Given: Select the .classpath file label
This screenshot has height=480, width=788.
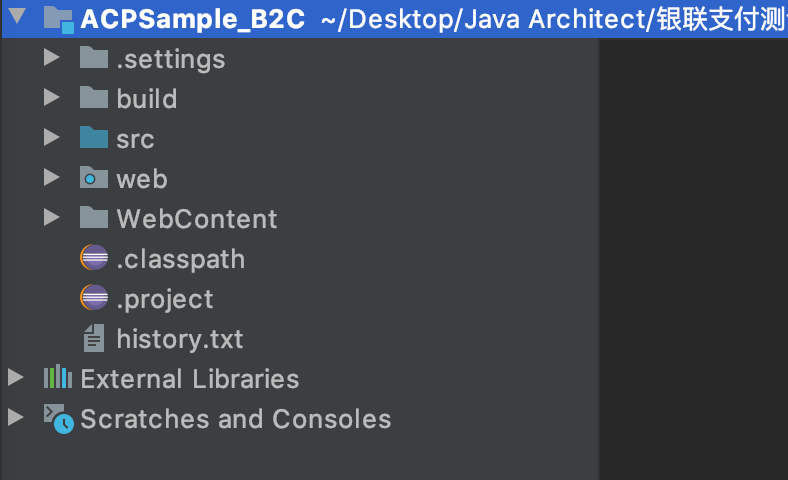Looking at the screenshot, I should (181, 259).
